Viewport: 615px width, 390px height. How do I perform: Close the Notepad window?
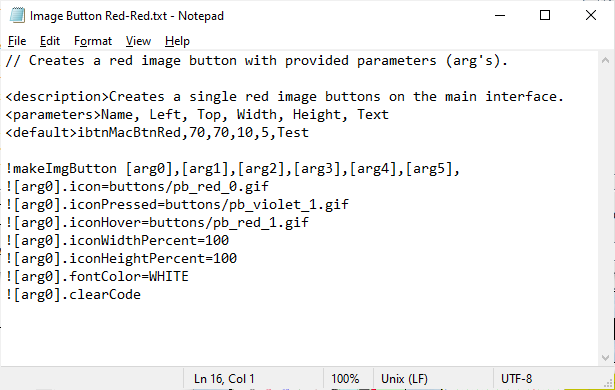pyautogui.click(x=591, y=16)
